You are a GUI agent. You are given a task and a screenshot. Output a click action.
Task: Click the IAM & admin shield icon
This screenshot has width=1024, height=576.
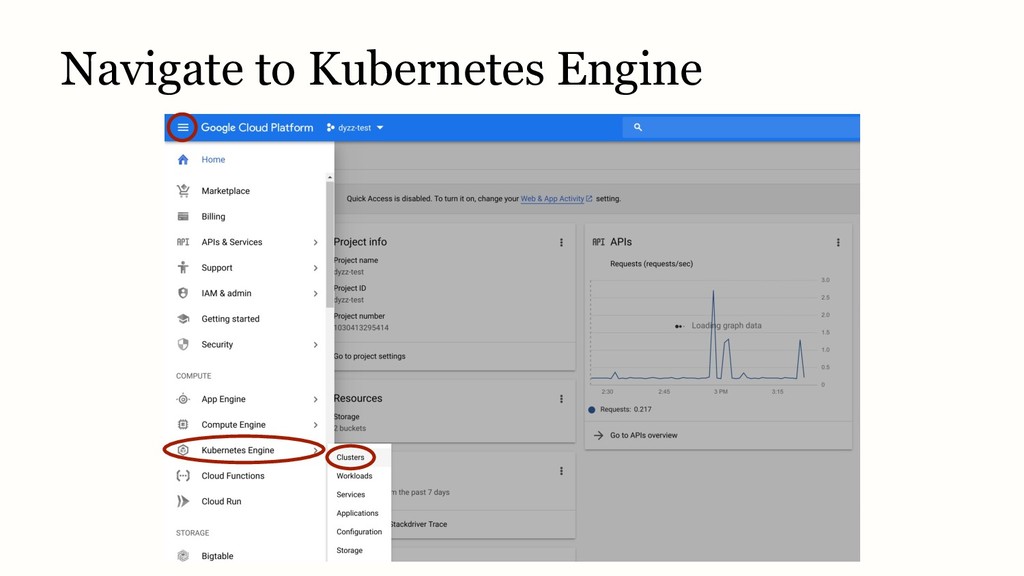pos(183,293)
